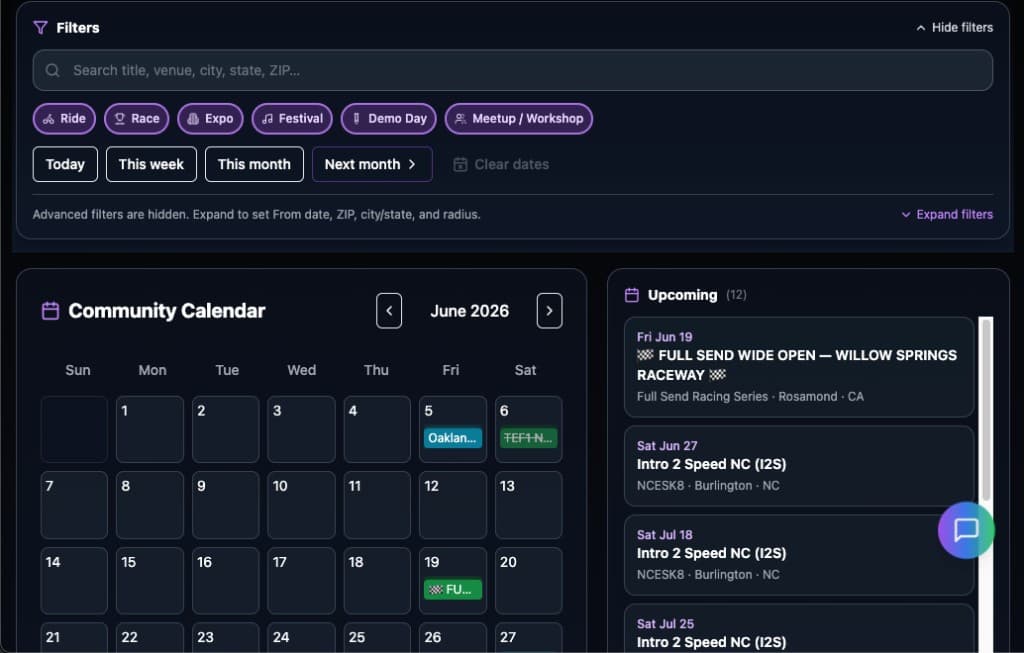Open Sat Jul 25 Intro 2 Speed card
This screenshot has height=653, width=1024.
coord(799,628)
